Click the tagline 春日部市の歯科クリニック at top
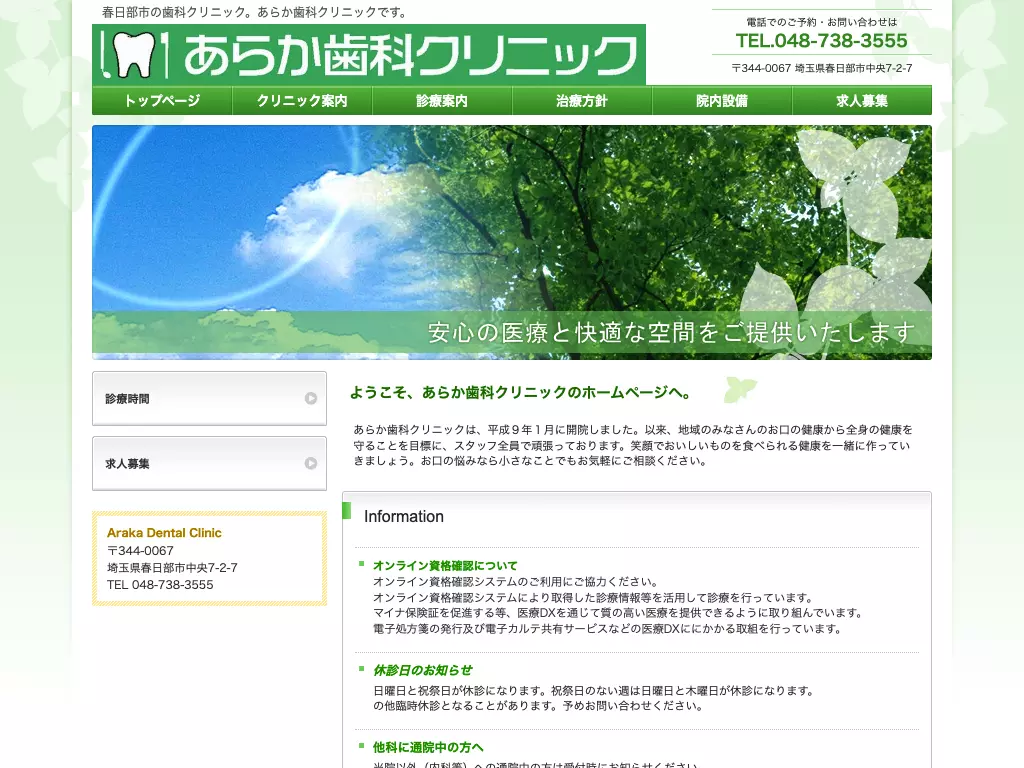Screen dimensions: 1024x768 pos(255,12)
